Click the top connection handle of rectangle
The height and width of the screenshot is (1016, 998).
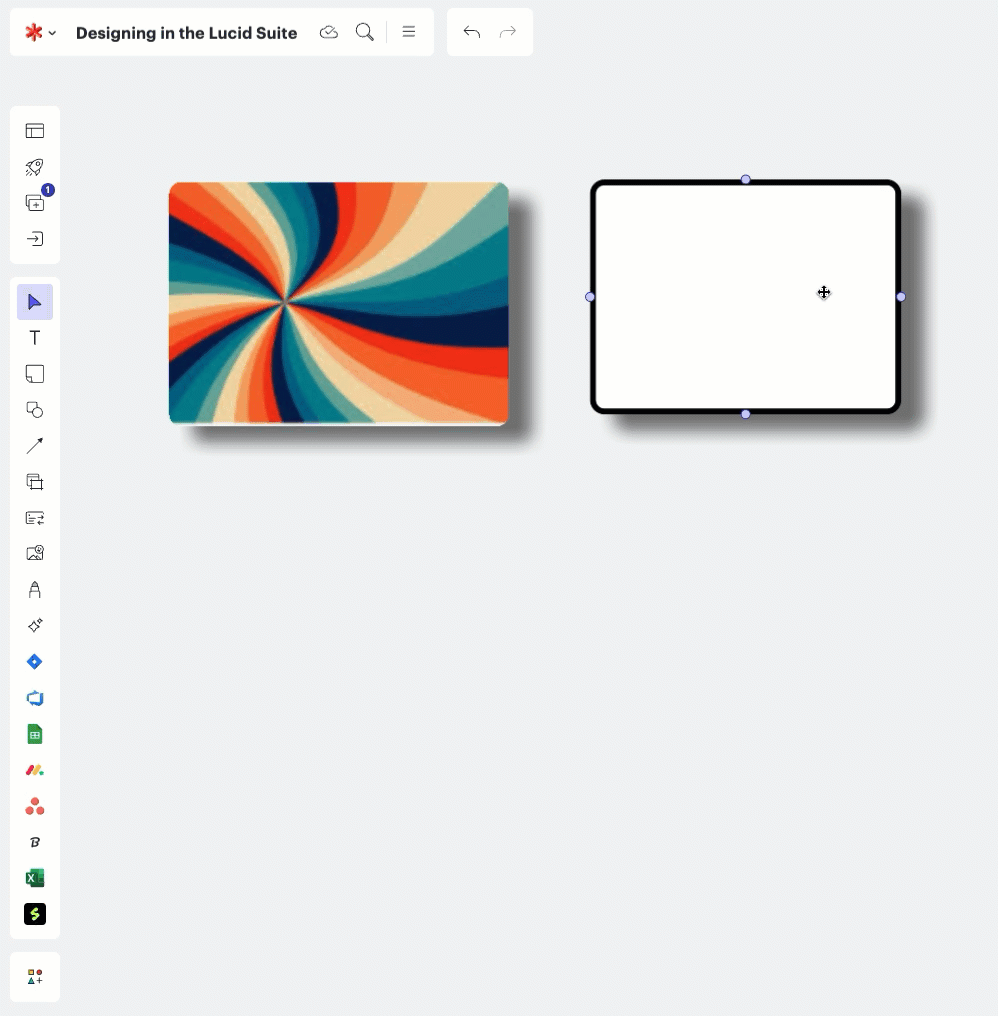point(745,179)
